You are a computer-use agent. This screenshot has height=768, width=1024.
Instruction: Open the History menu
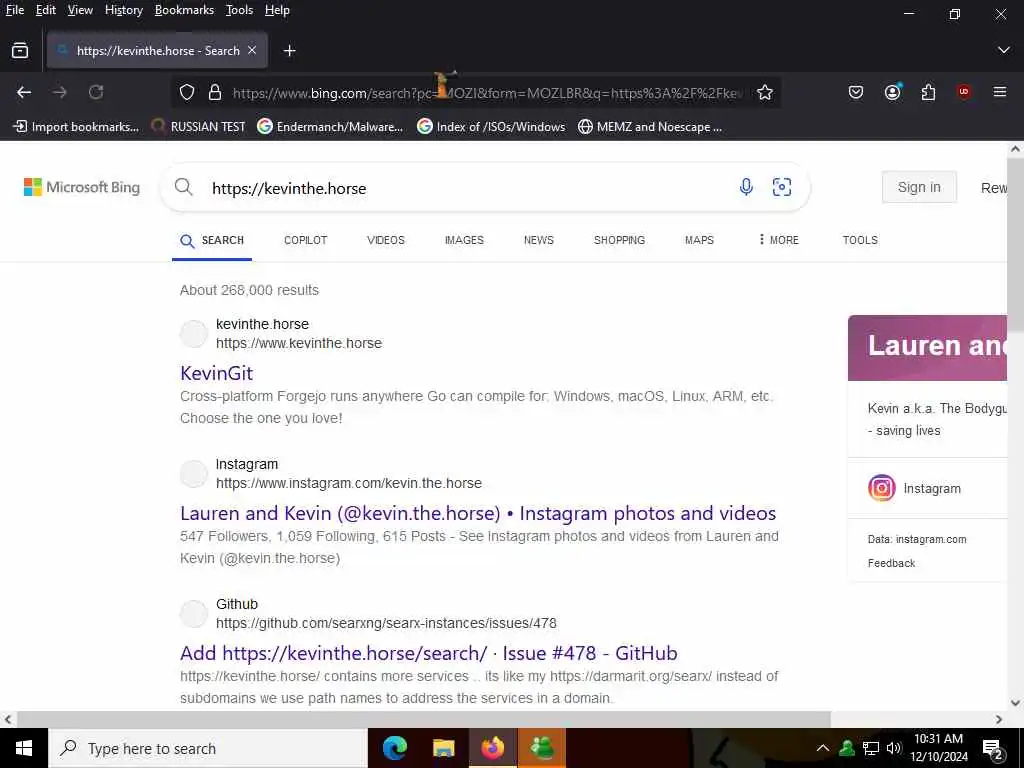123,10
